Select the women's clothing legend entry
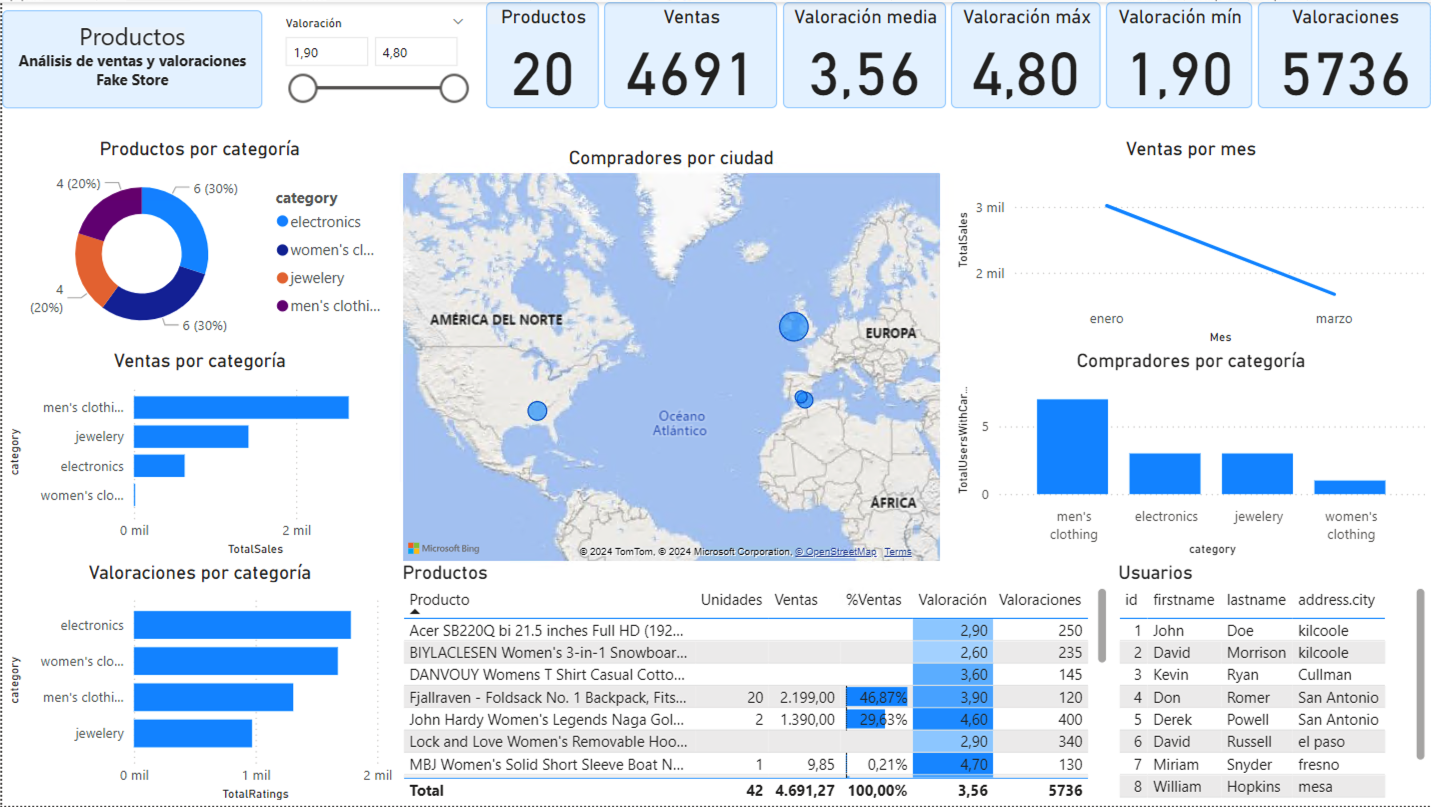Viewport: 1431px width, 807px height. [x=326, y=250]
